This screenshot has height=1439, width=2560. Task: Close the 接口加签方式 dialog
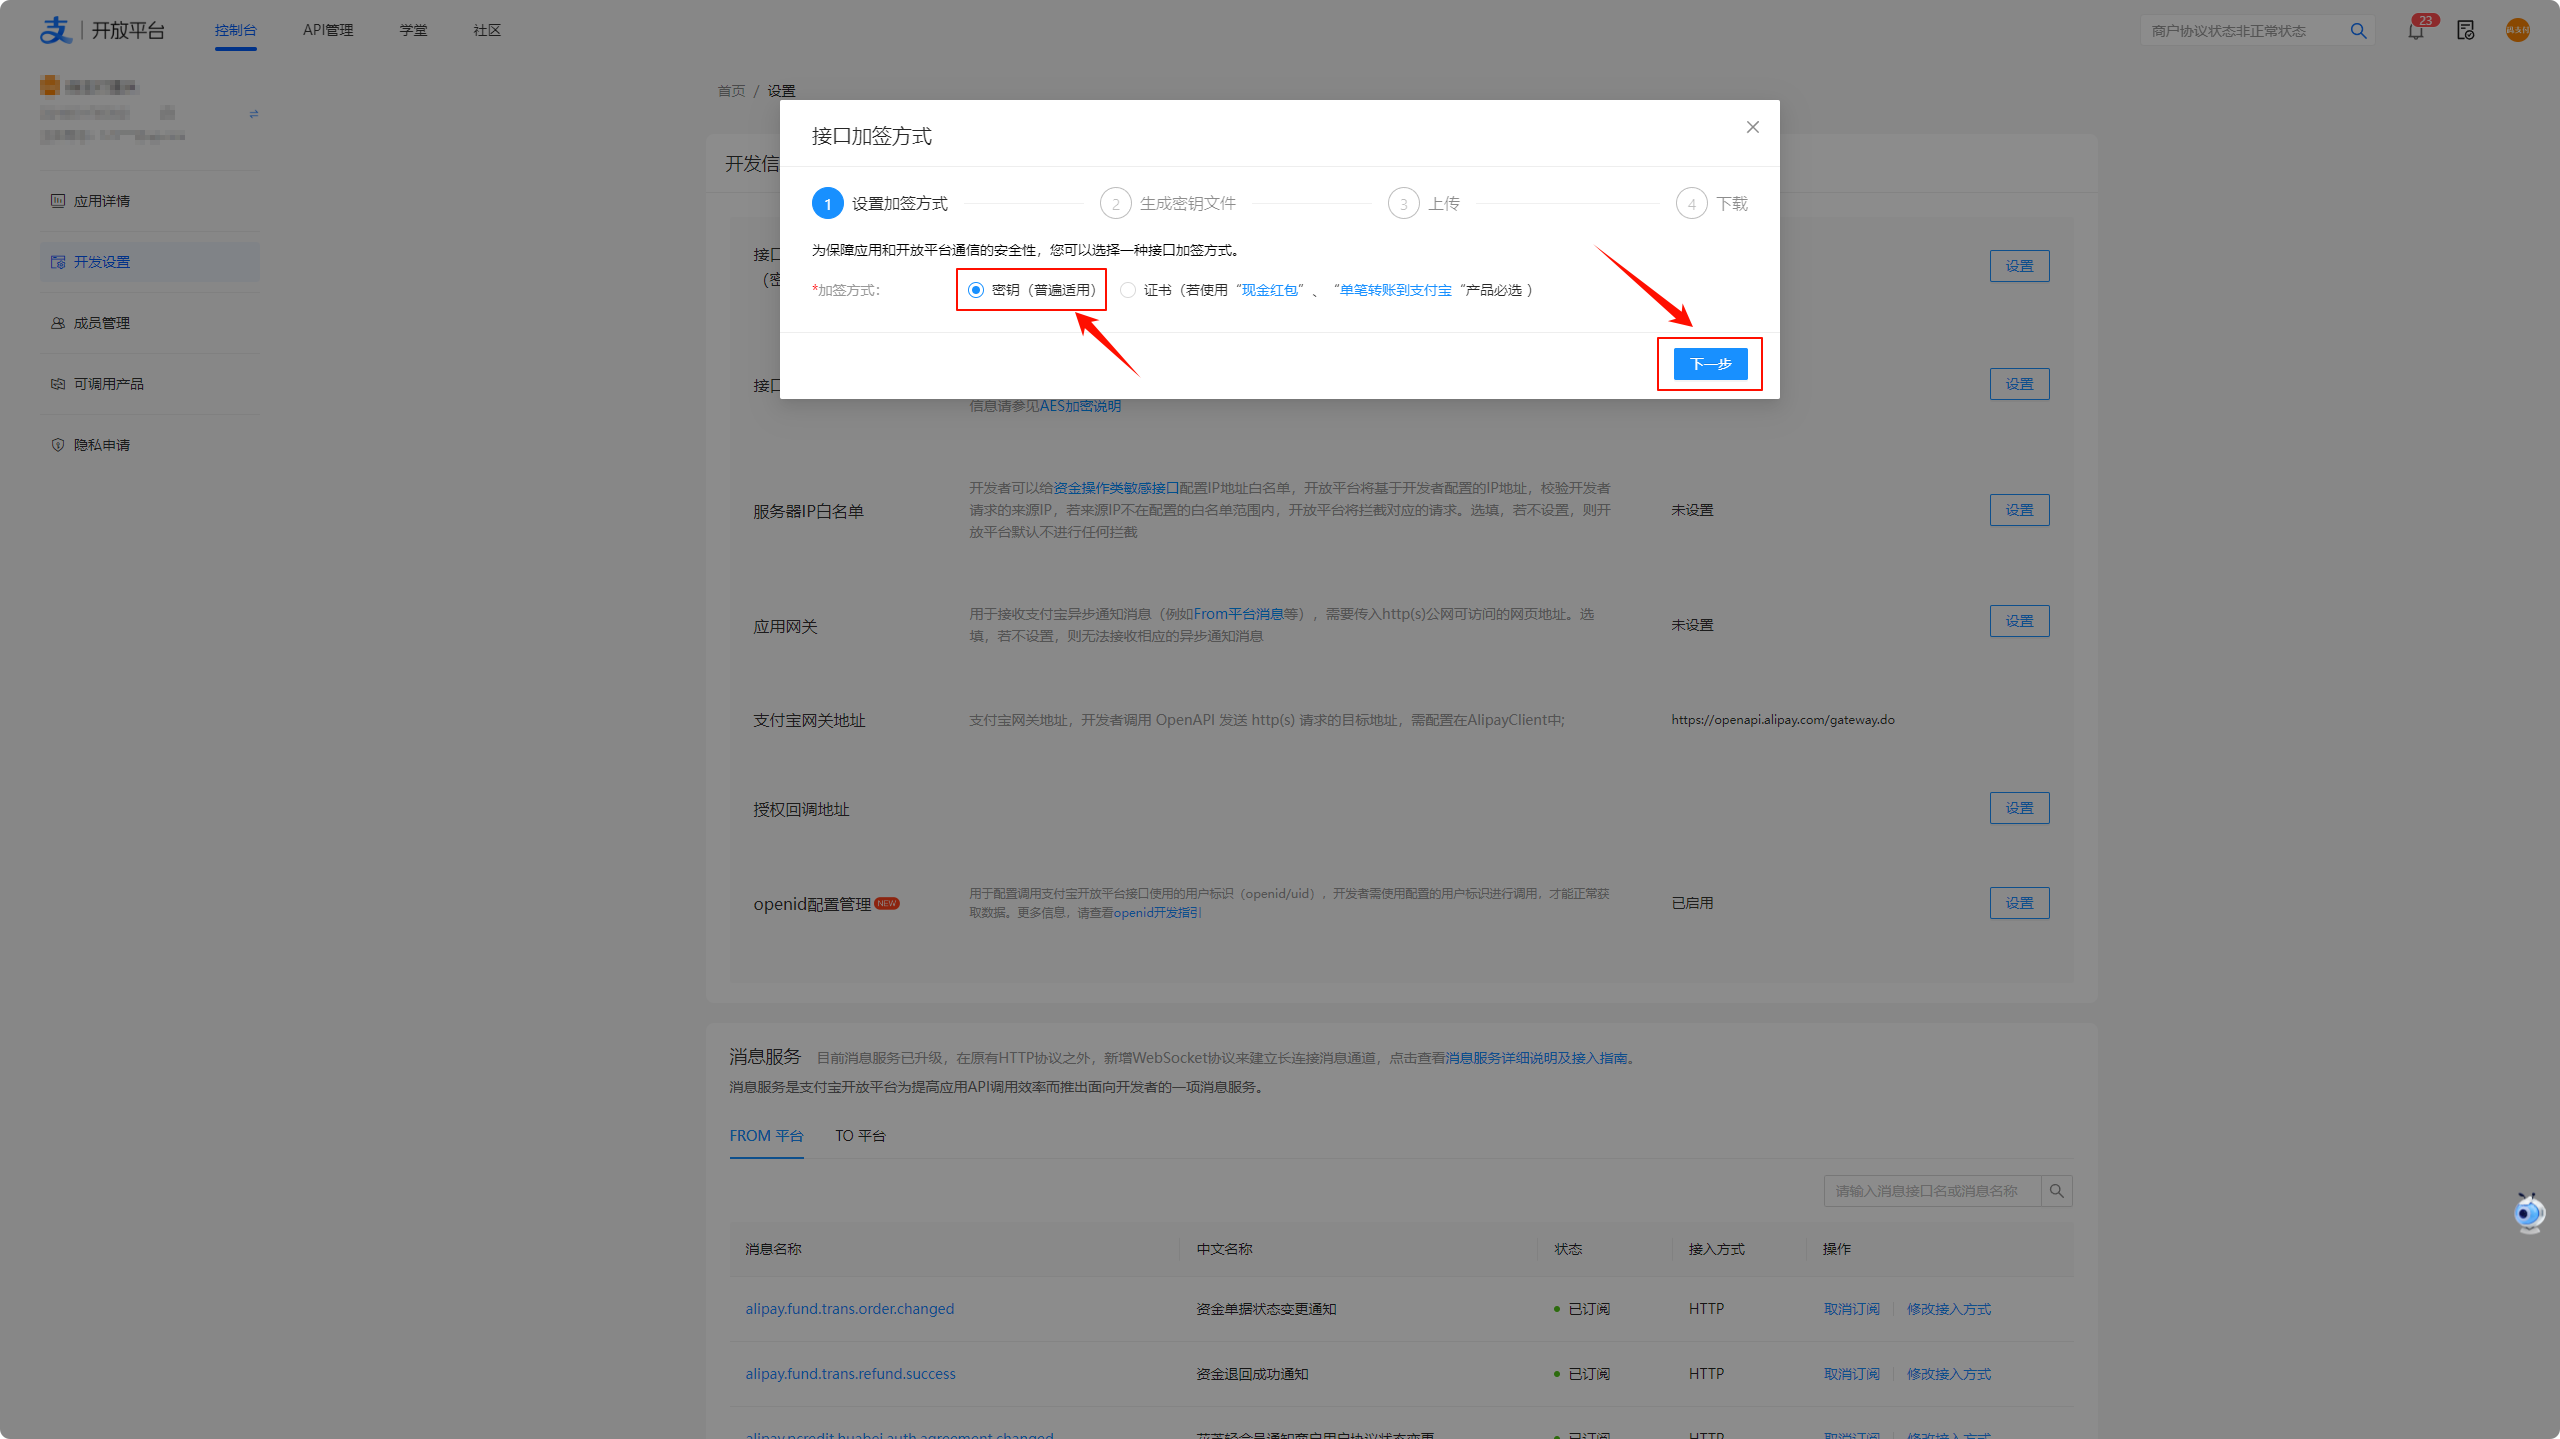pos(1752,127)
